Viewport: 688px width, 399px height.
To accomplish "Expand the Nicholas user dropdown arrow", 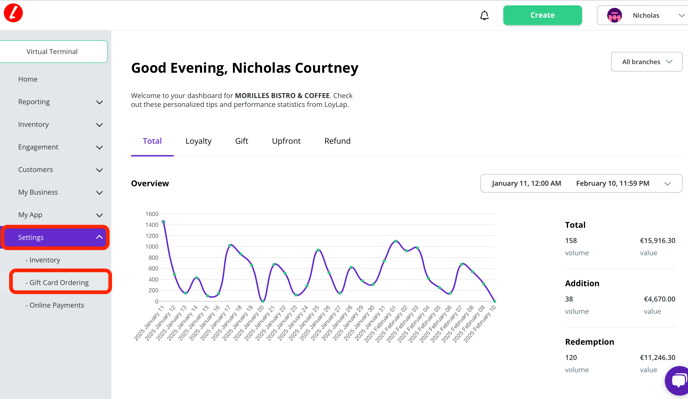I will pos(681,15).
